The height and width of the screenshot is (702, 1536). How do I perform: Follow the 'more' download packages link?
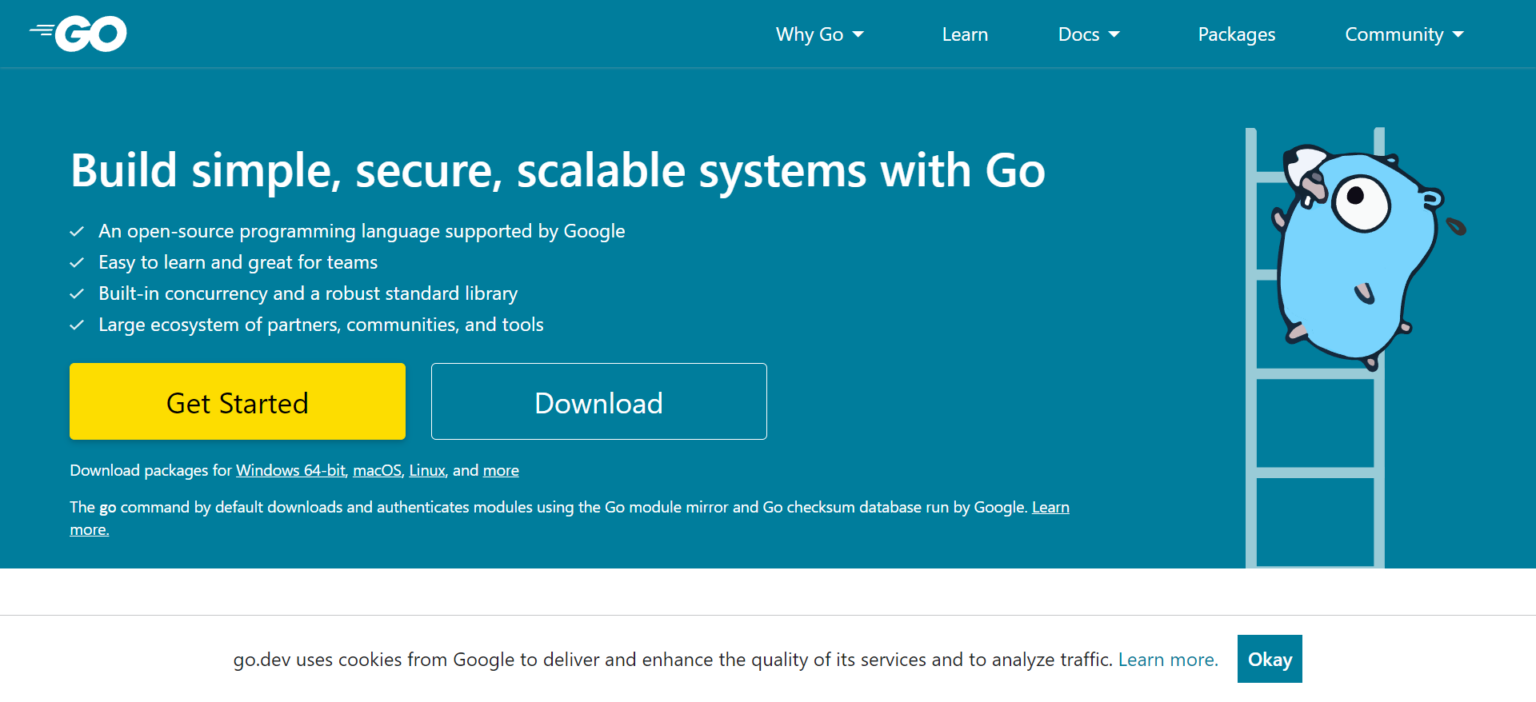(501, 470)
